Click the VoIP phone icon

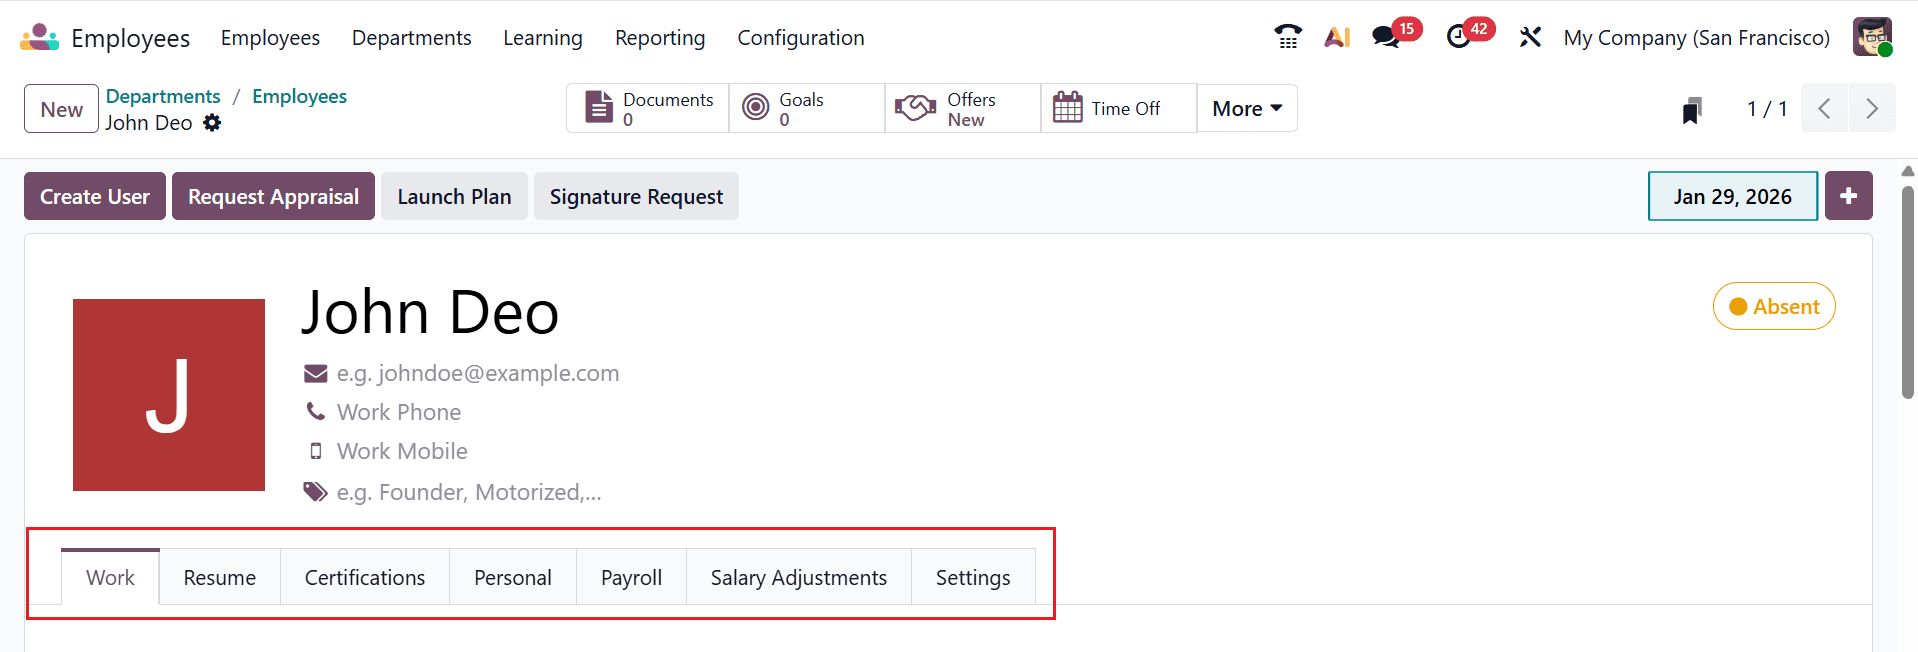1288,37
